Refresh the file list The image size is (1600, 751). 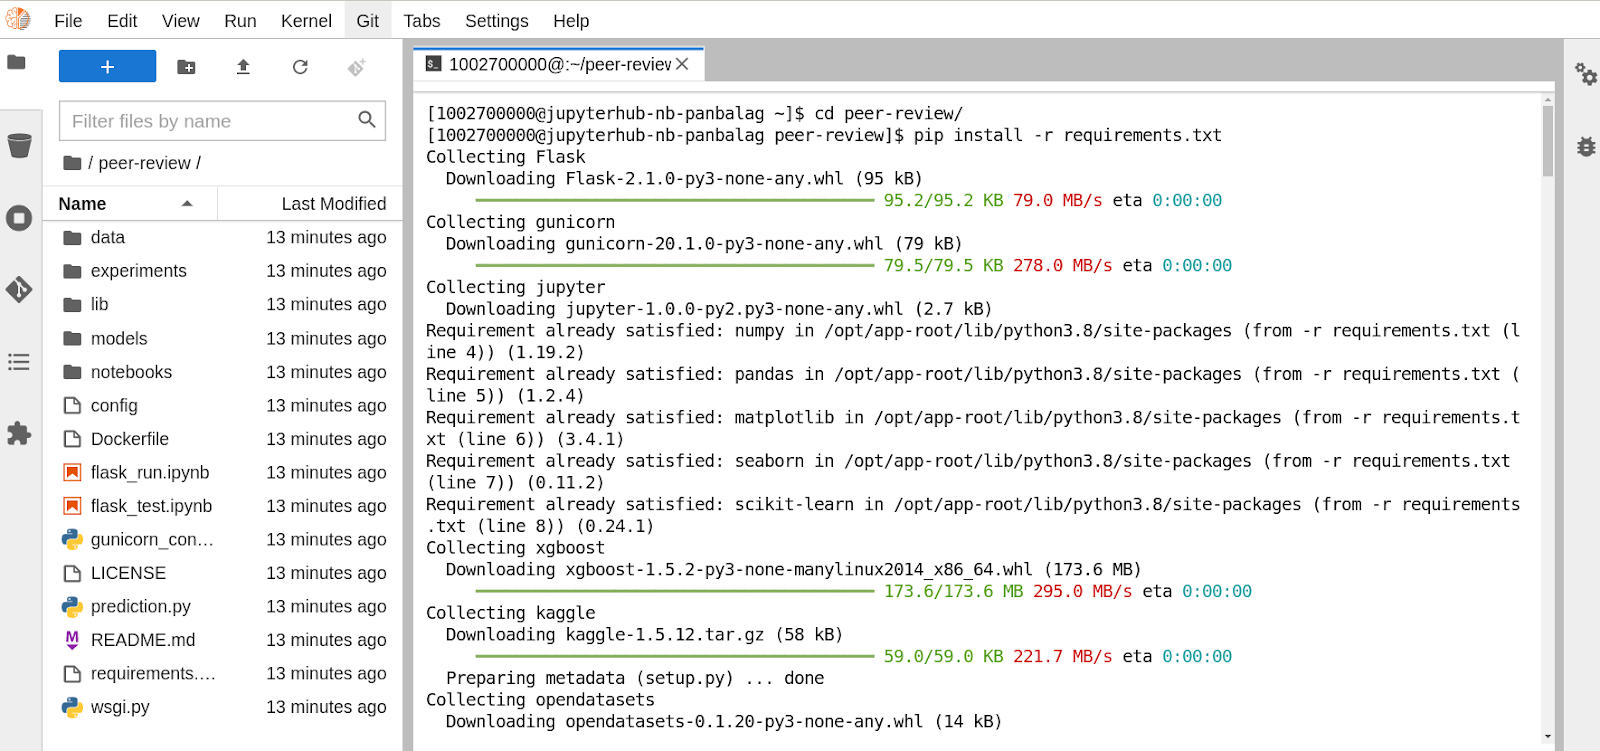pyautogui.click(x=300, y=67)
